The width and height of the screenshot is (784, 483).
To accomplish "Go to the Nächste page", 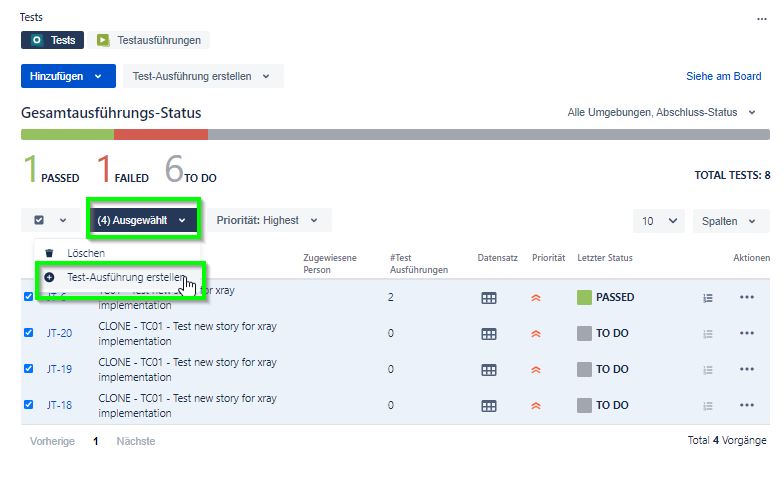I will [x=136, y=441].
